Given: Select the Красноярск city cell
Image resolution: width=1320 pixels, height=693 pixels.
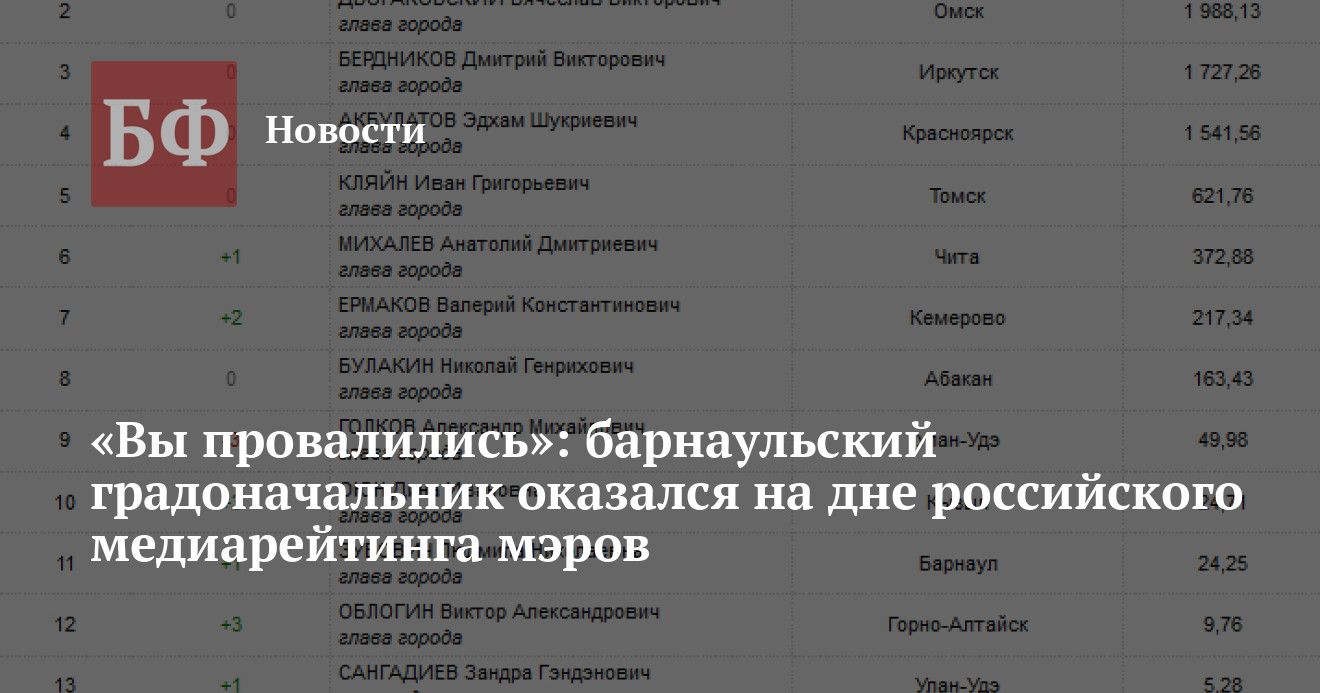Looking at the screenshot, I should click(x=957, y=133).
